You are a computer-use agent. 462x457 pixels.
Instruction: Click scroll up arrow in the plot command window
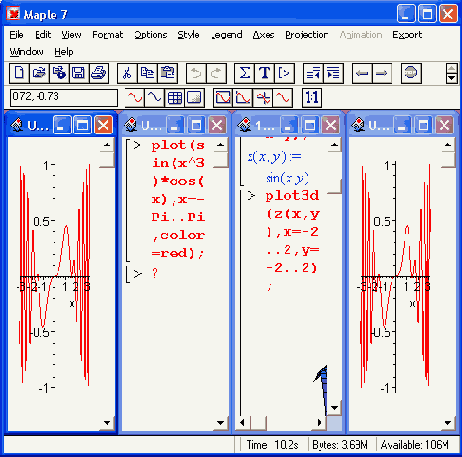point(220,145)
